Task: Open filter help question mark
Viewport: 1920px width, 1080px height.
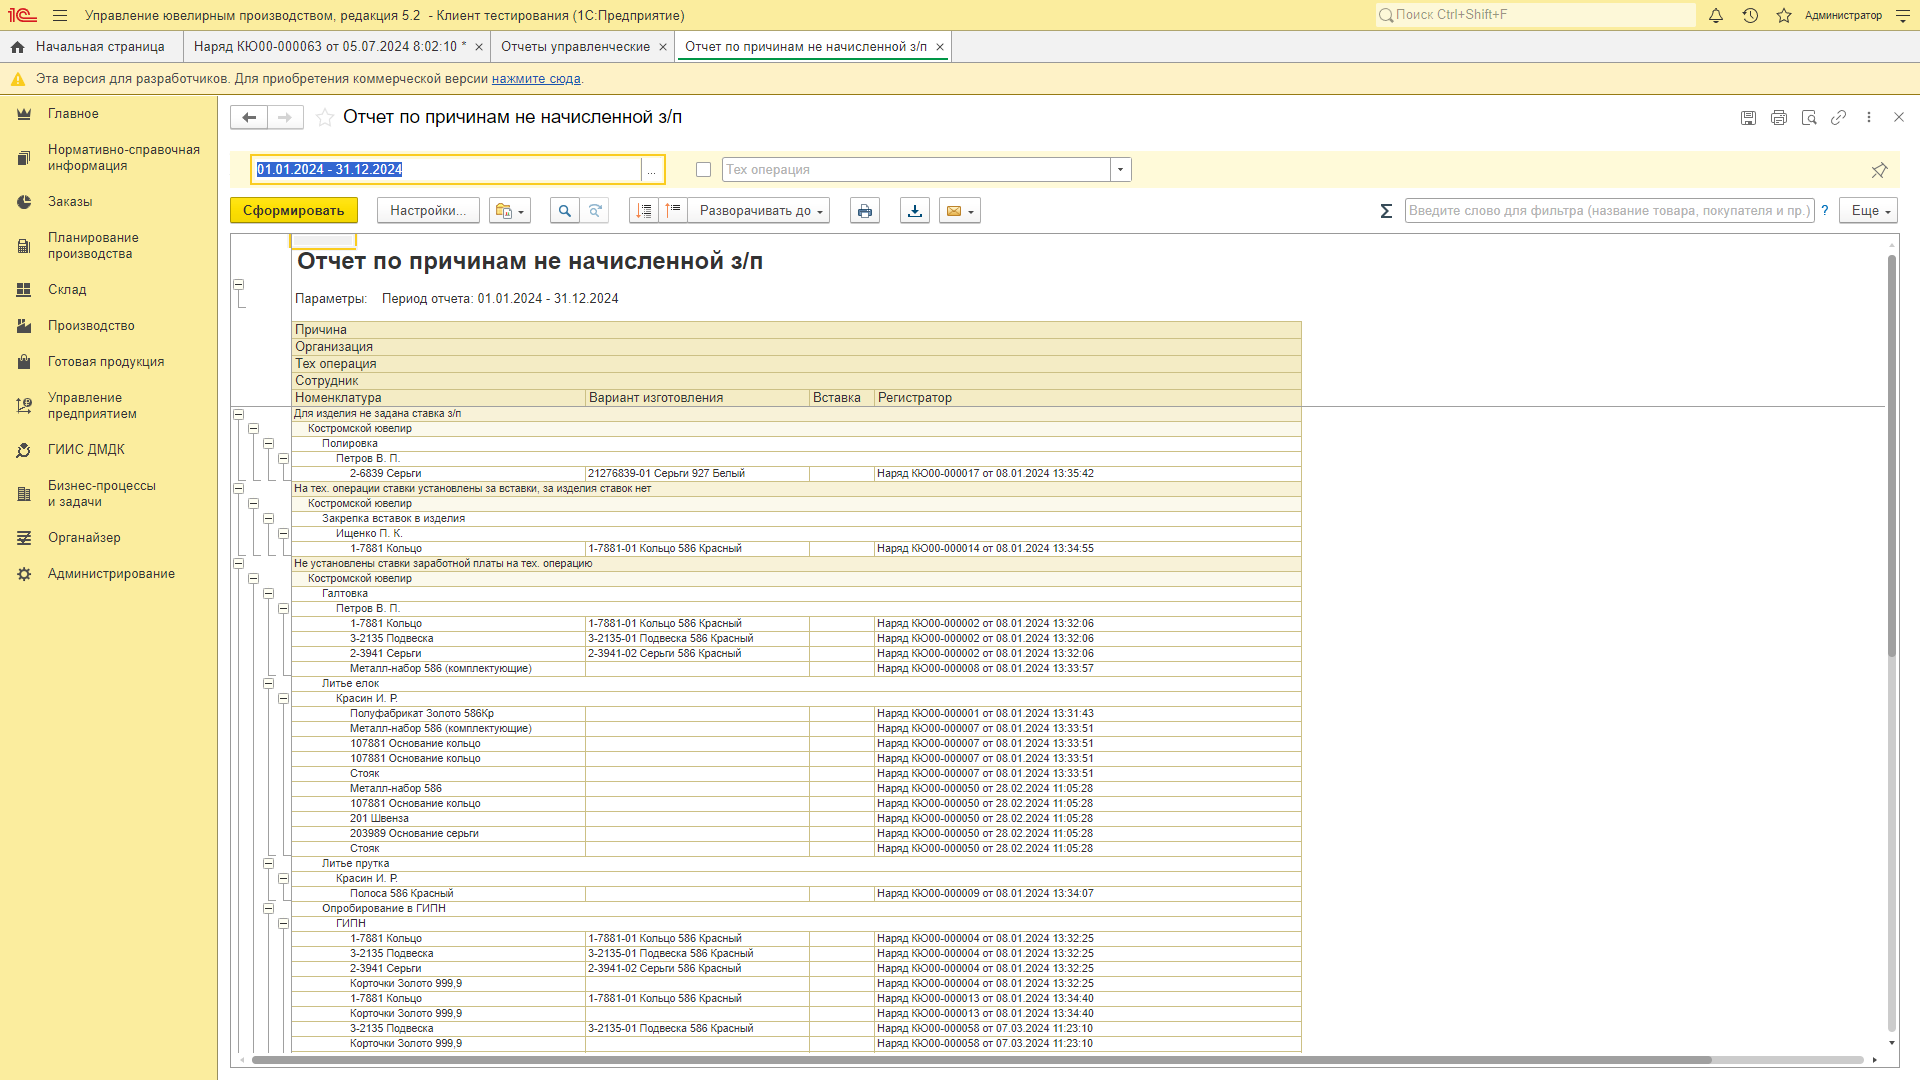Action: click(x=1825, y=211)
